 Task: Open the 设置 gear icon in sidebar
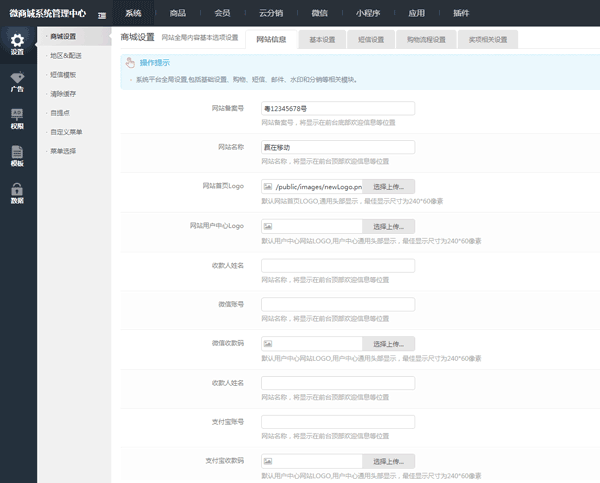point(17,44)
